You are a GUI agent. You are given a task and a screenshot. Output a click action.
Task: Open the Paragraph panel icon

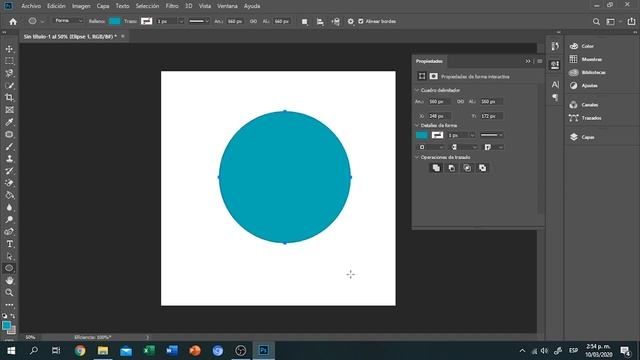[x=555, y=98]
